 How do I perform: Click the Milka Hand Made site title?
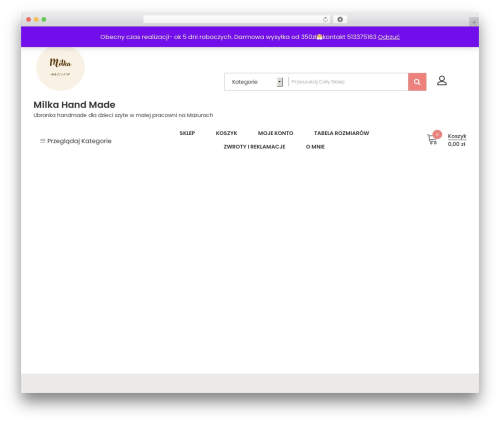(x=74, y=105)
